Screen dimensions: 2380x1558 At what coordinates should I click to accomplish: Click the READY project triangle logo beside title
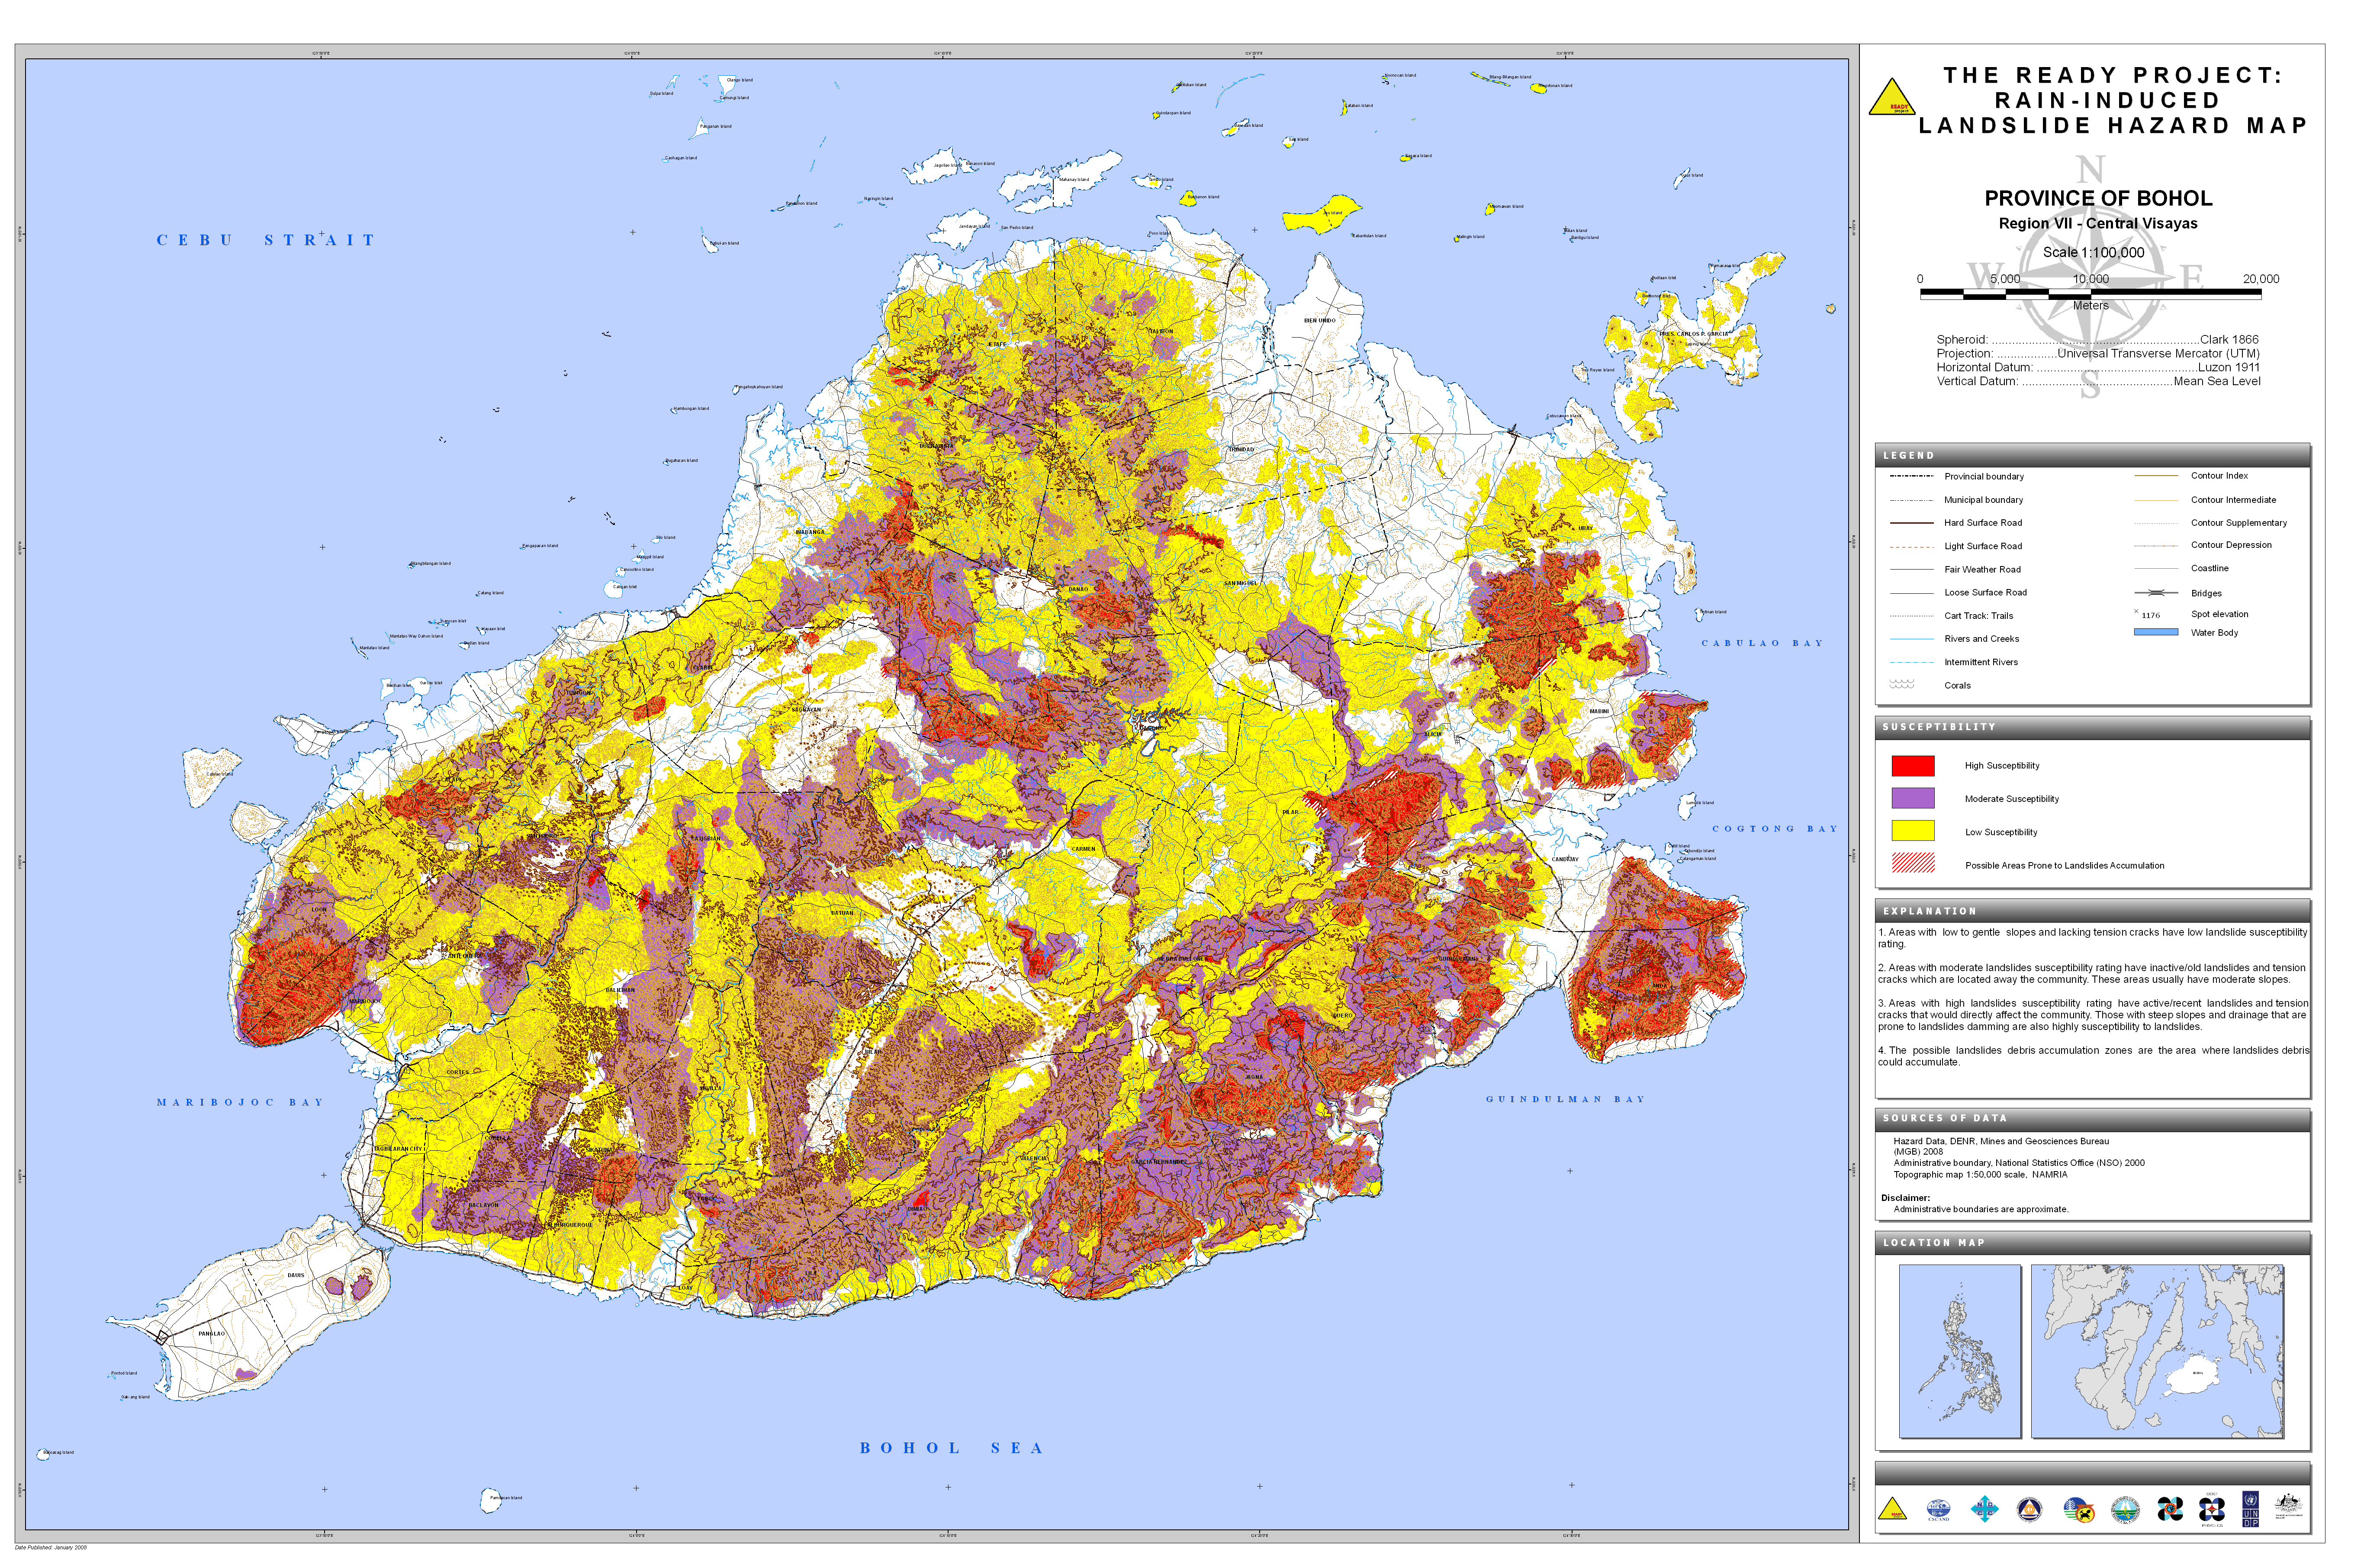click(1892, 97)
